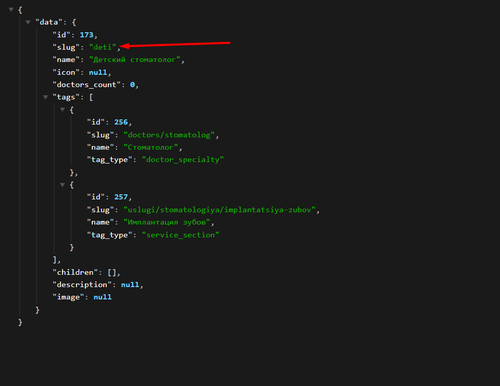Viewport: 500px width, 386px height.
Task: Select the "image" key
Action: [68, 297]
